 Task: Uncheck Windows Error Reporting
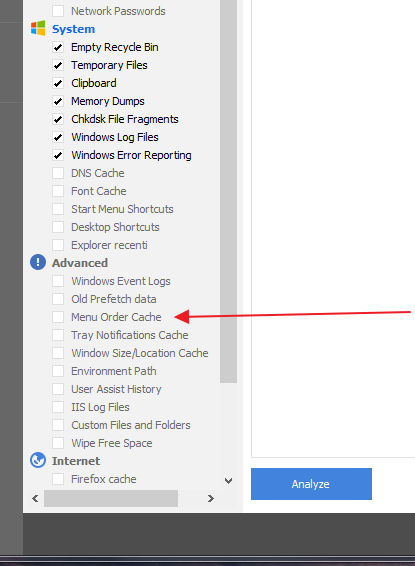coord(58,155)
